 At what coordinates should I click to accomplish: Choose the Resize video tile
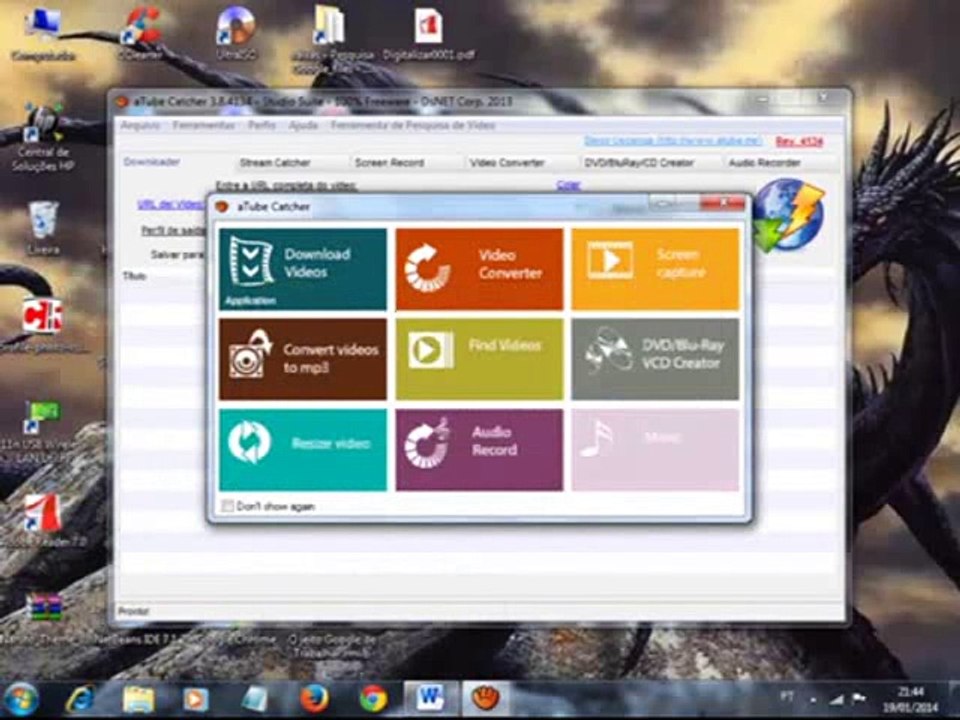[303, 449]
